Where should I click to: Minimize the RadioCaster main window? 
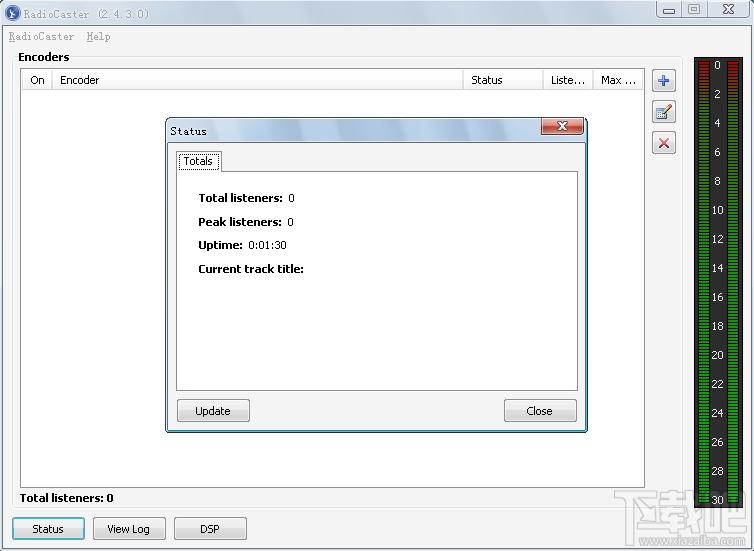669,10
